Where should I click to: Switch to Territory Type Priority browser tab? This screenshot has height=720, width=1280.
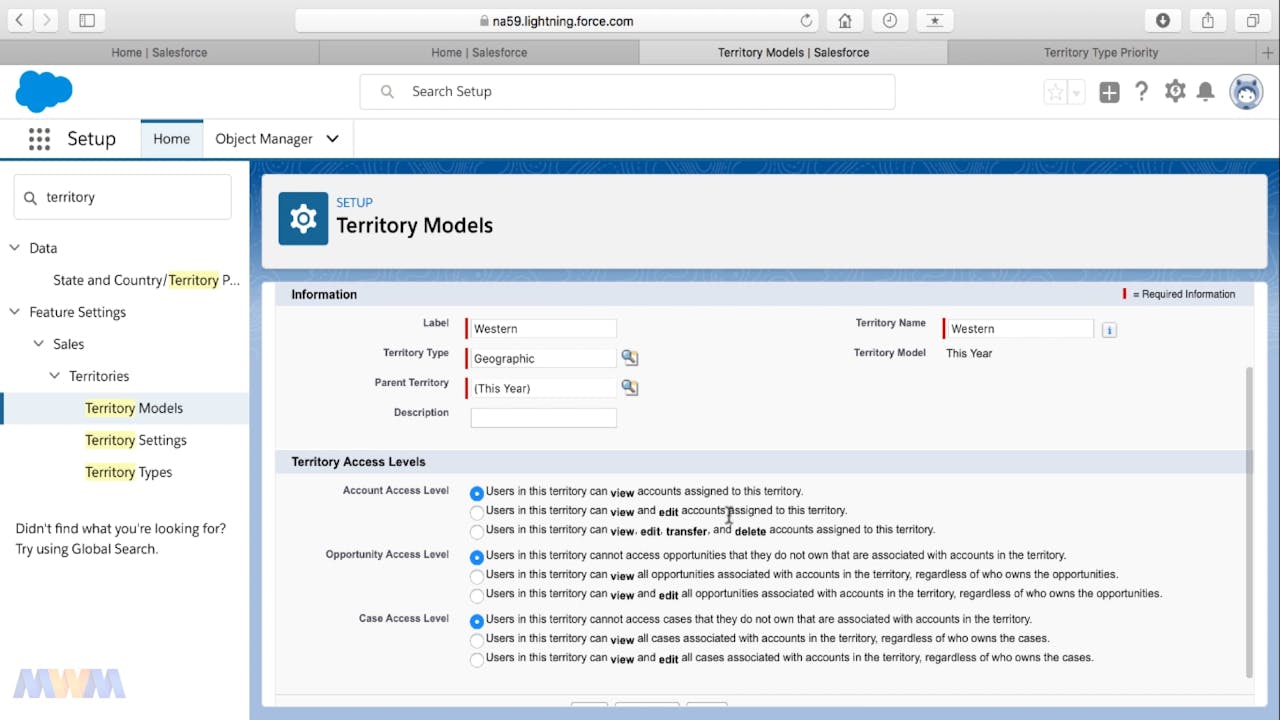click(1101, 52)
